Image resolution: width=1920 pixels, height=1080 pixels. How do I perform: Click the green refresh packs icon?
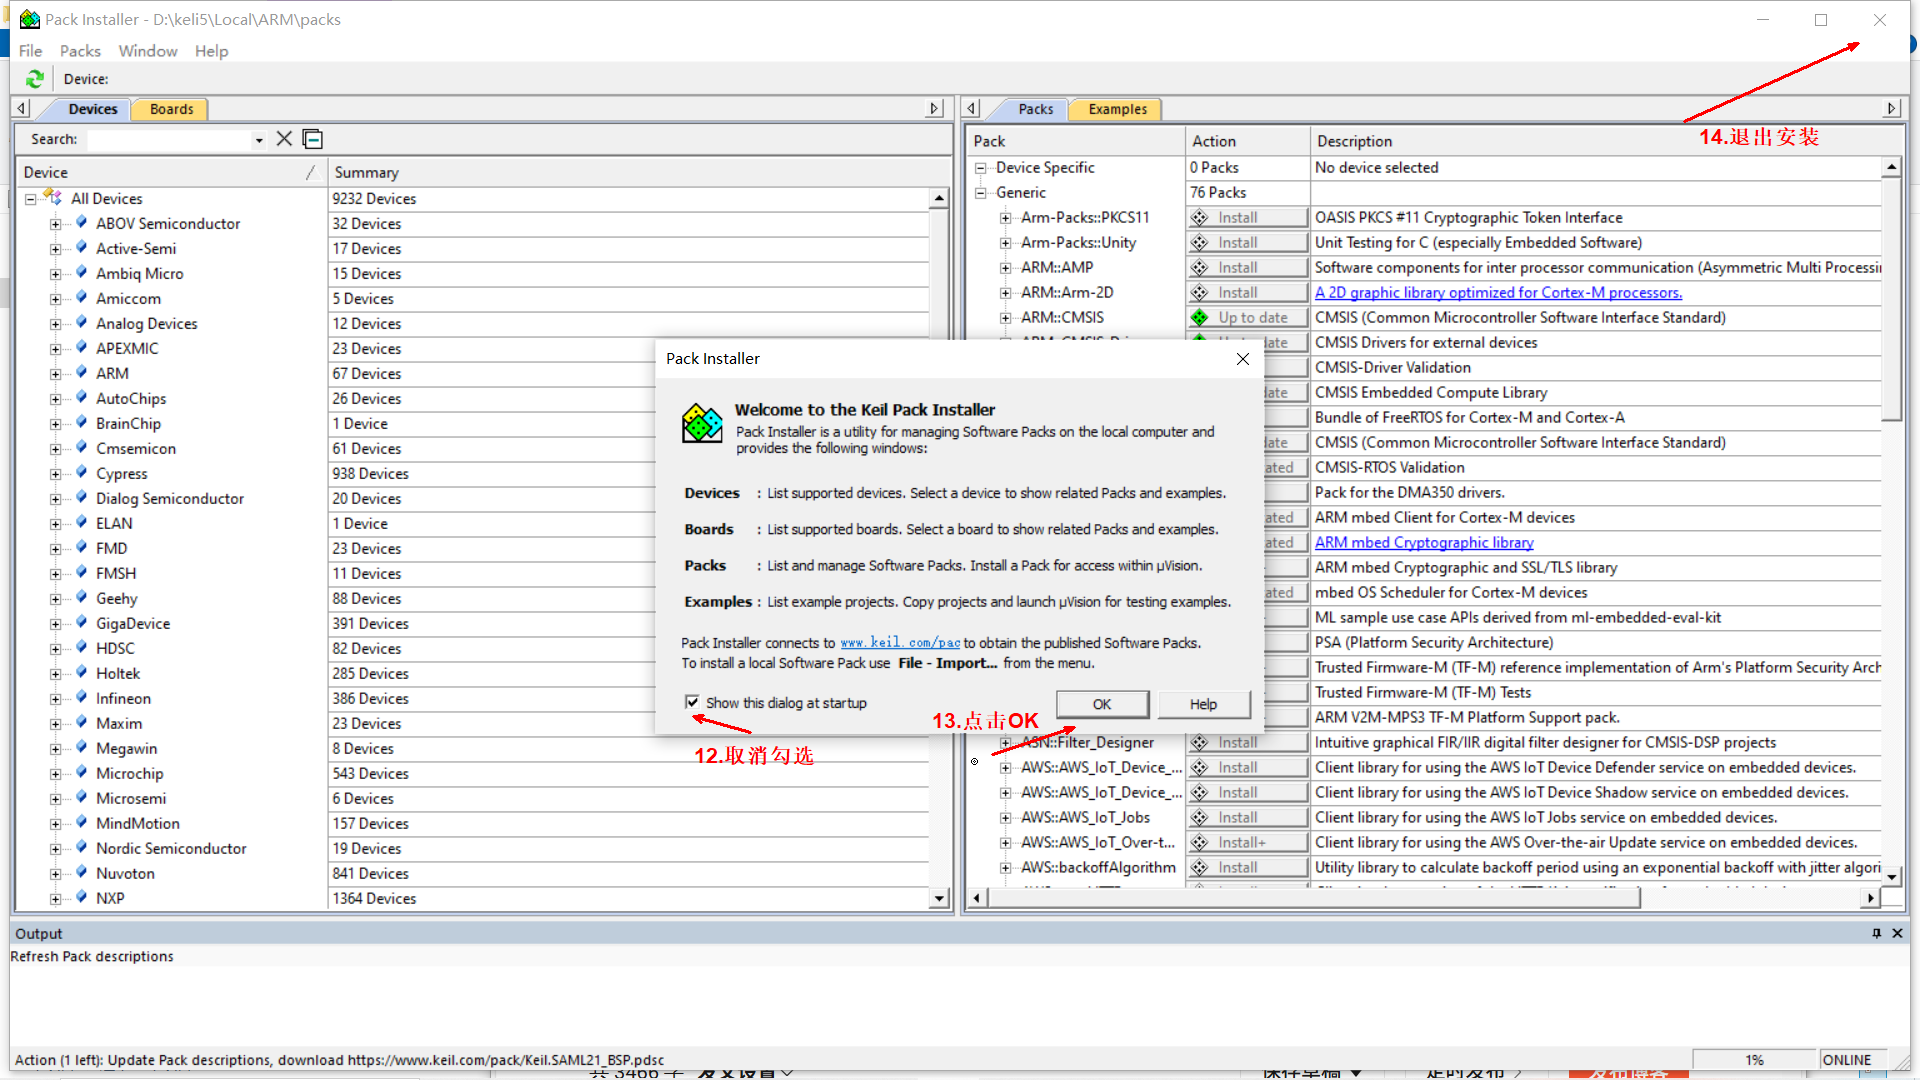35,79
